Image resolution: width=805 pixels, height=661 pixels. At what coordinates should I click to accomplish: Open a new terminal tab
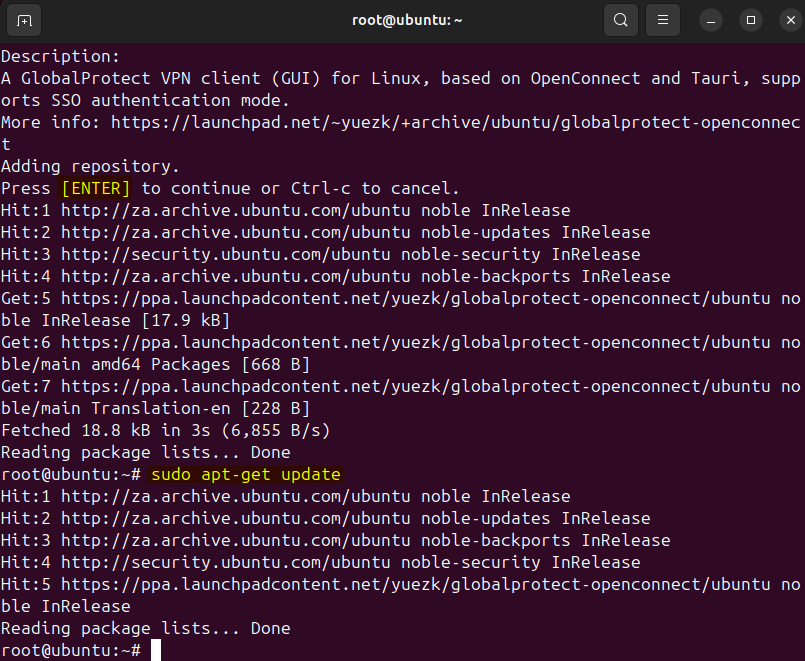(25, 20)
